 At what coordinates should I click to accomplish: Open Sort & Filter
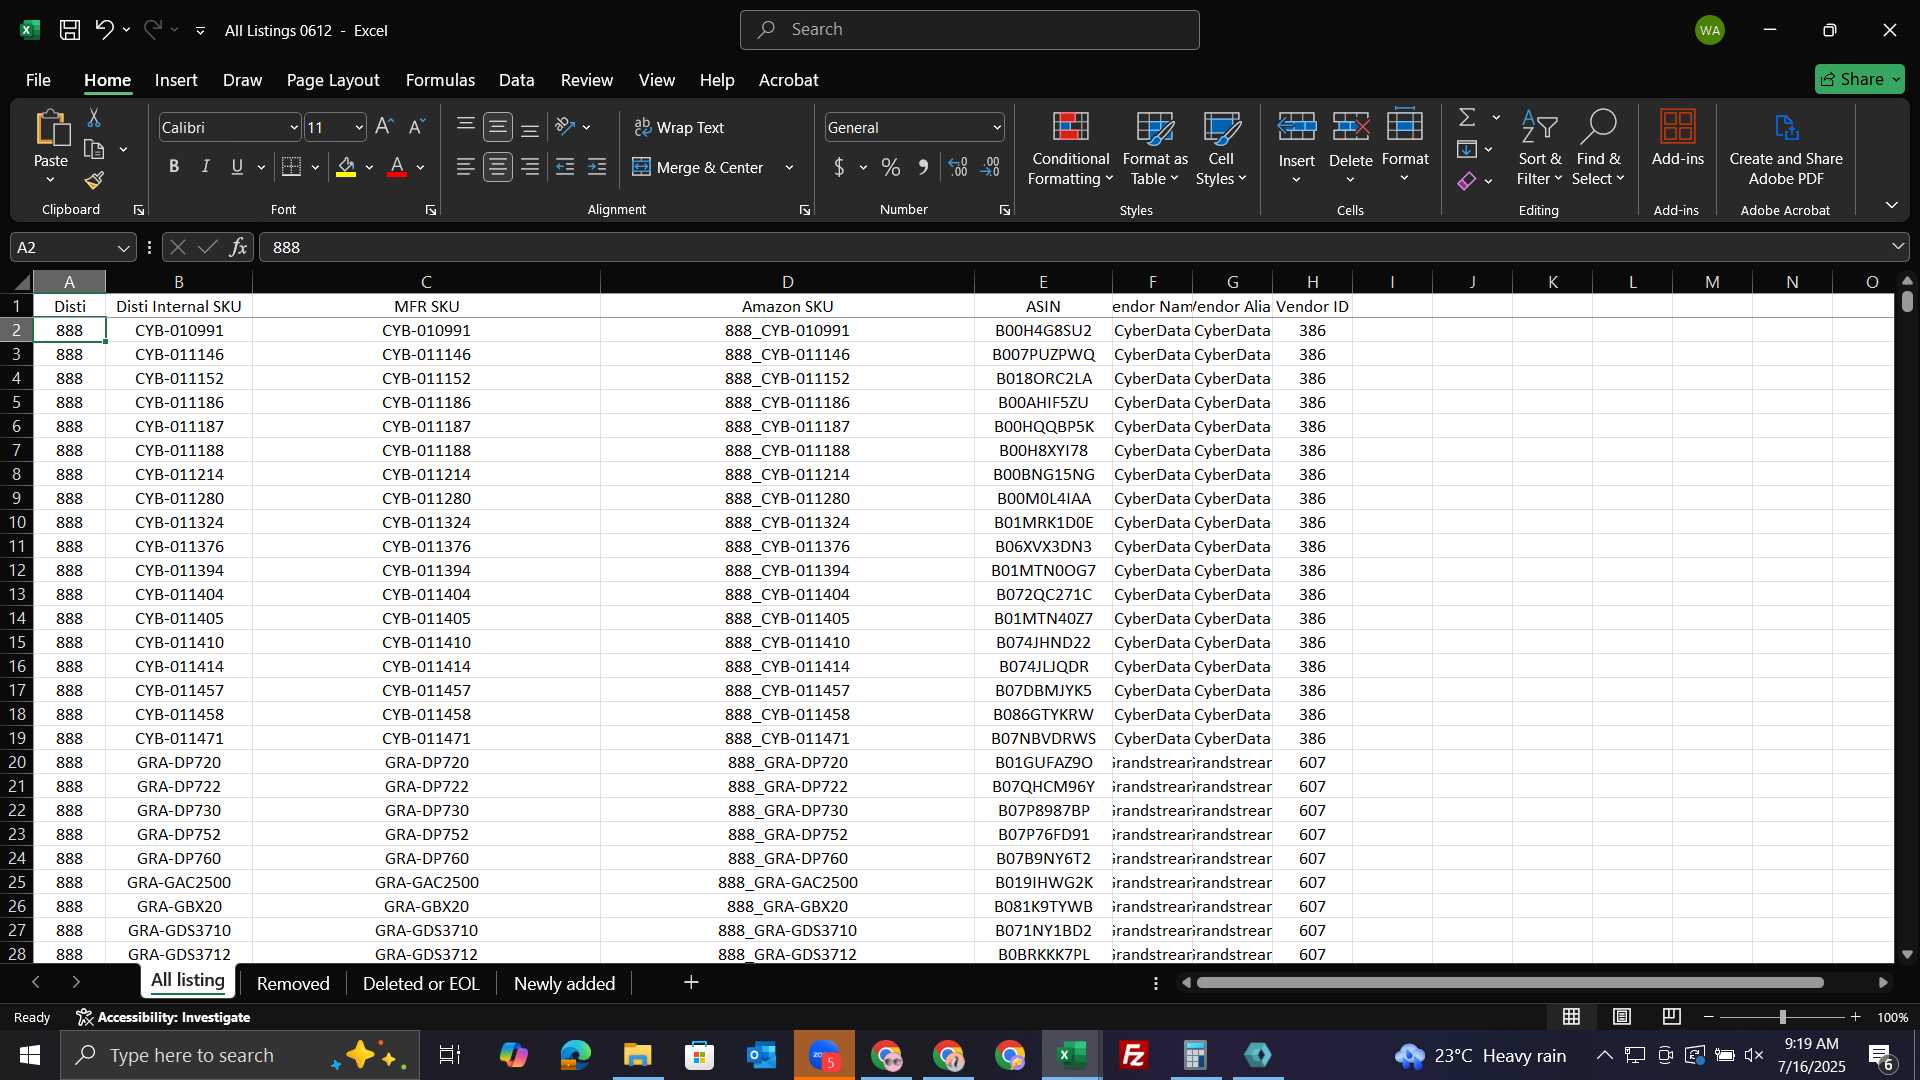(1539, 148)
